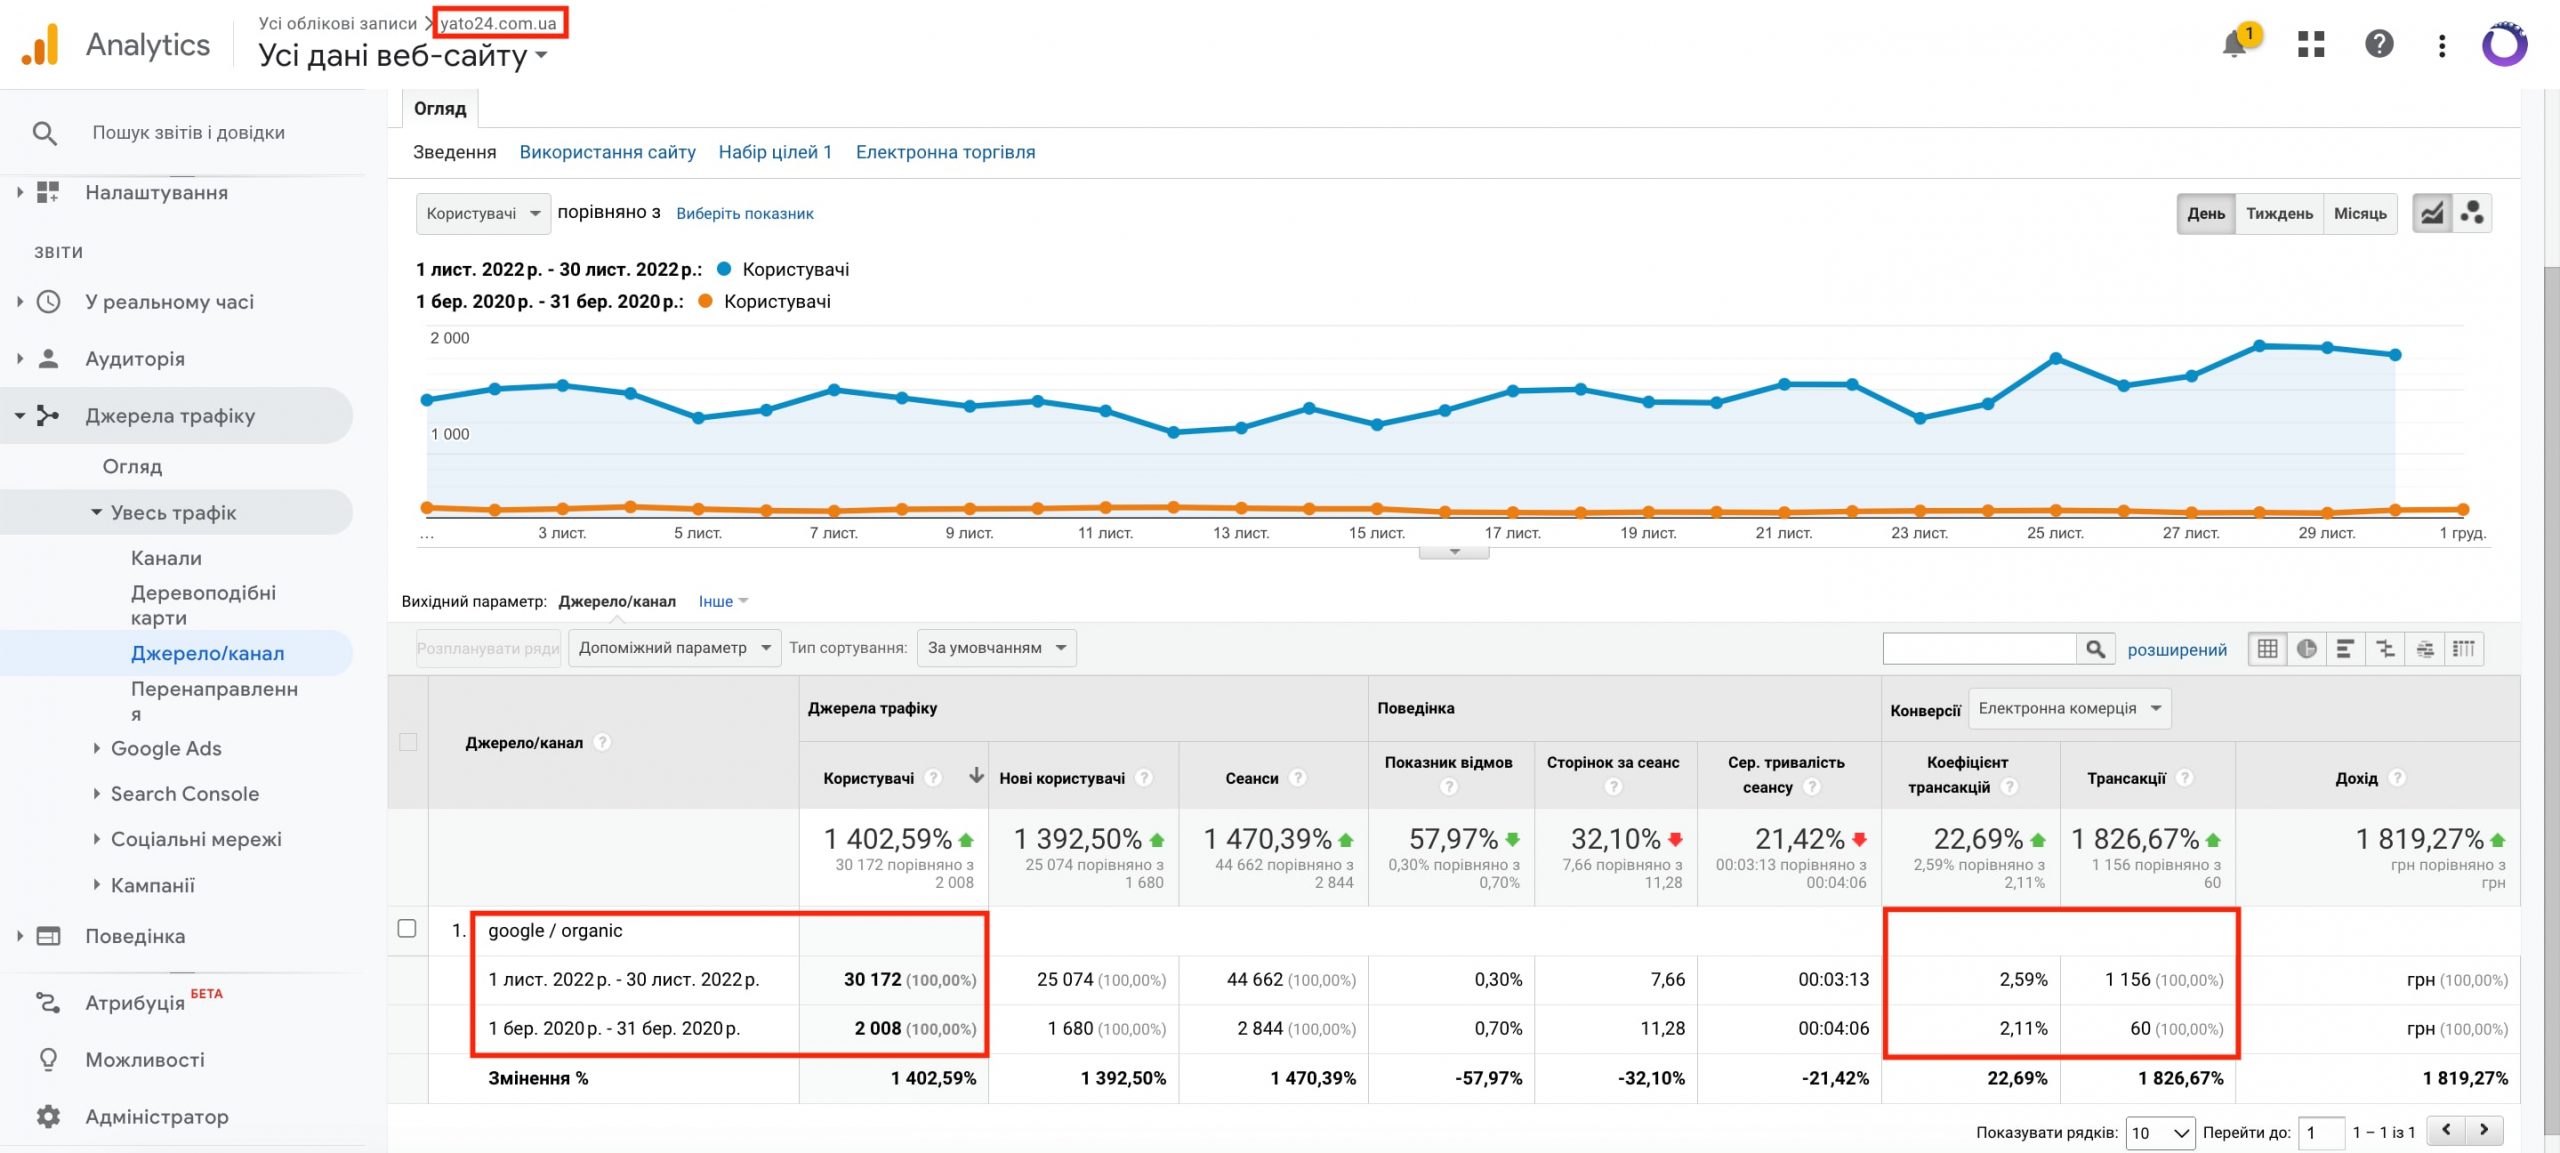Open the Google apps grid icon

(2311, 44)
